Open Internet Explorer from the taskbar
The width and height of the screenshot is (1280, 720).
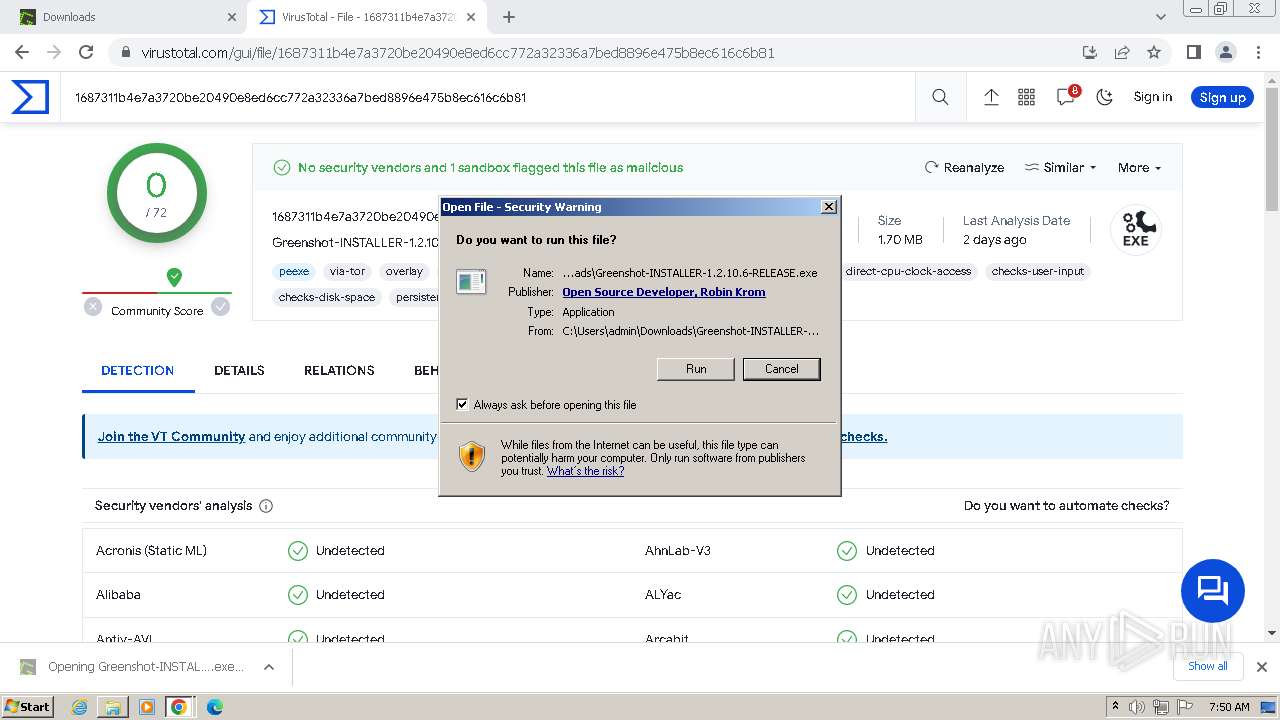coord(79,707)
